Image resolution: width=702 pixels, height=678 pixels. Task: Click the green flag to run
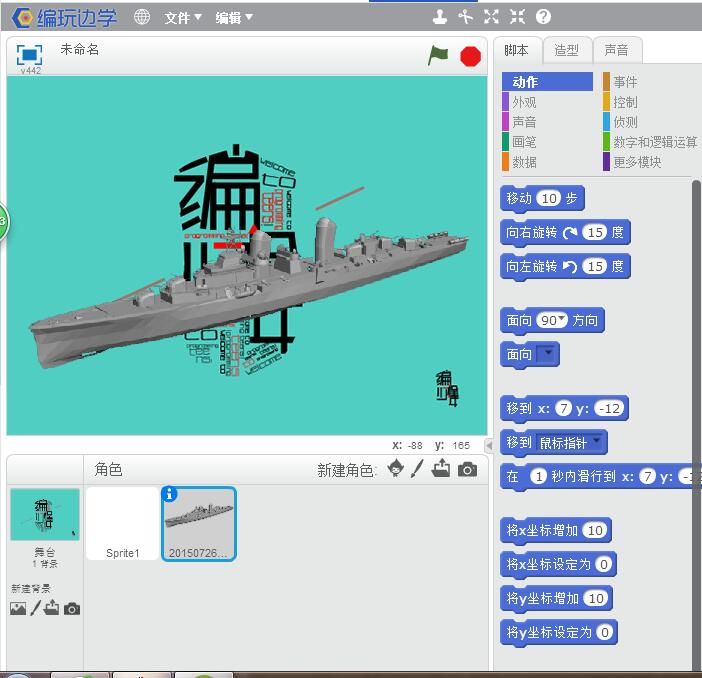(x=438, y=56)
